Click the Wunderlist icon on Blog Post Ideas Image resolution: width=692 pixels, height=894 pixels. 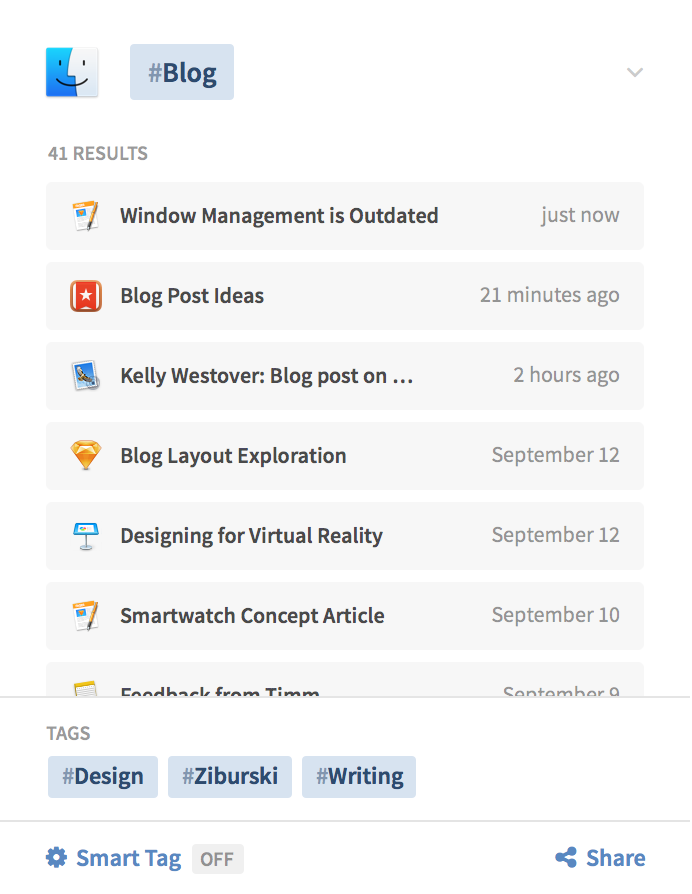tap(86, 295)
